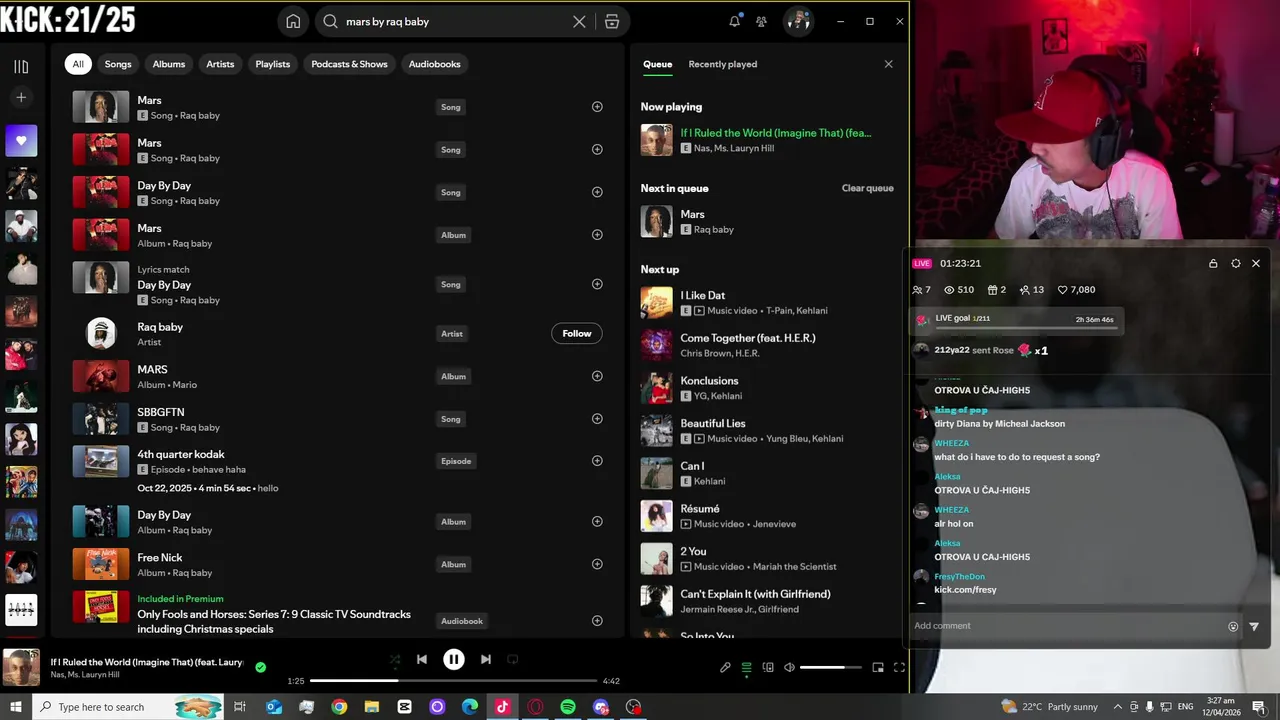This screenshot has width=1280, height=720.
Task: Pause the current track
Action: click(x=454, y=659)
